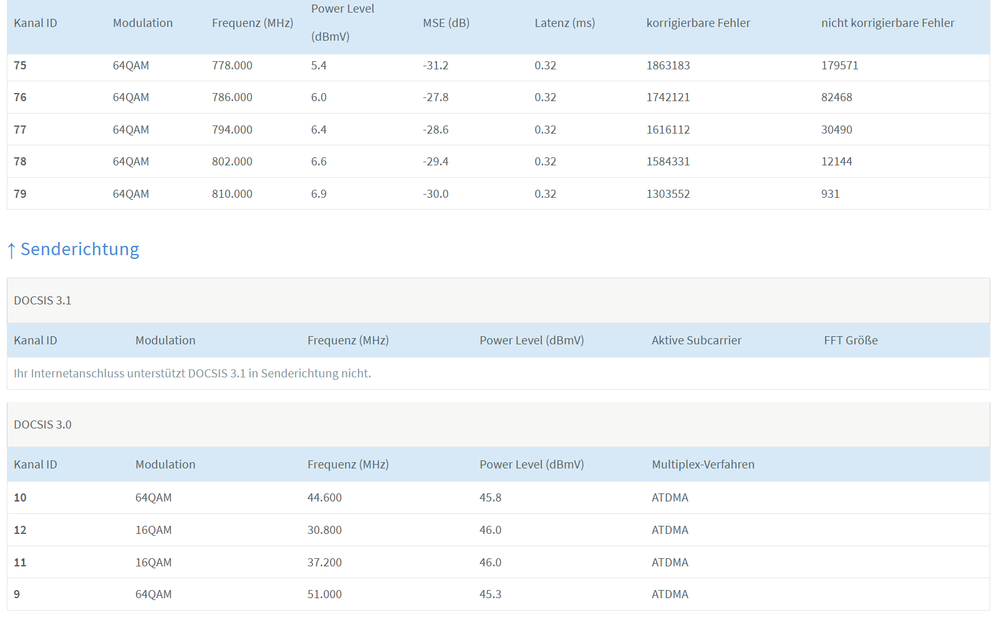Click the 810.000 frequency cell

click(232, 194)
